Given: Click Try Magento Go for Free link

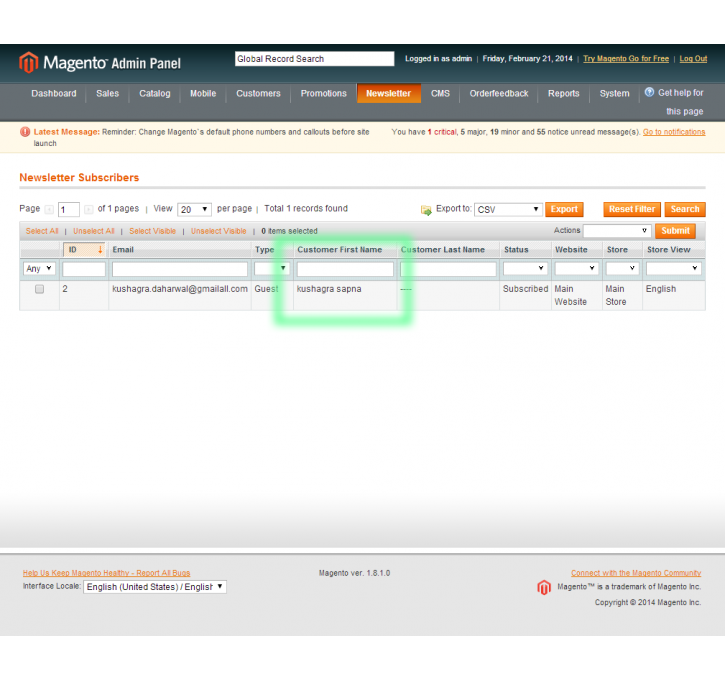Looking at the screenshot, I should (626, 59).
